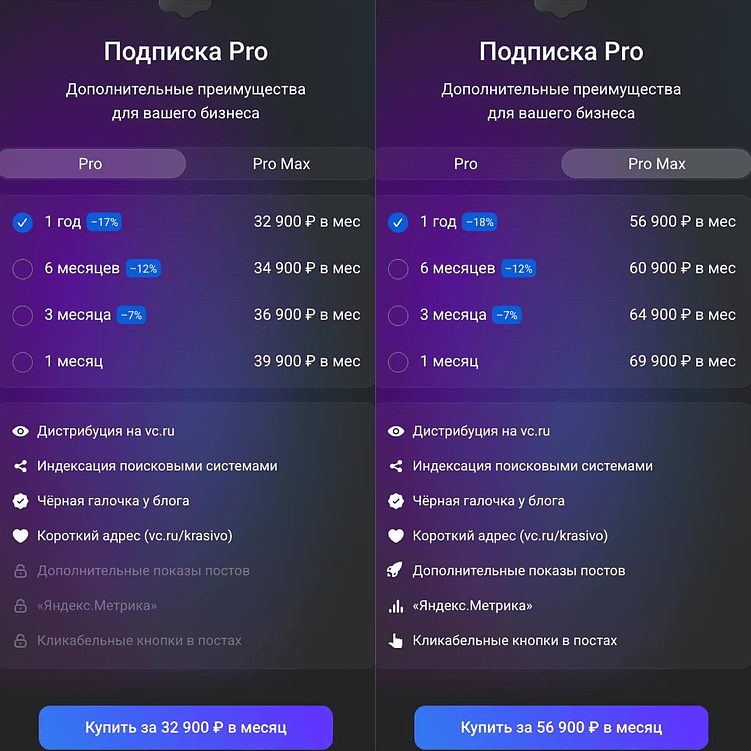Viewport: 751px width, 751px height.
Task: Click the −17% discount badge
Action: pyautogui.click(x=104, y=222)
